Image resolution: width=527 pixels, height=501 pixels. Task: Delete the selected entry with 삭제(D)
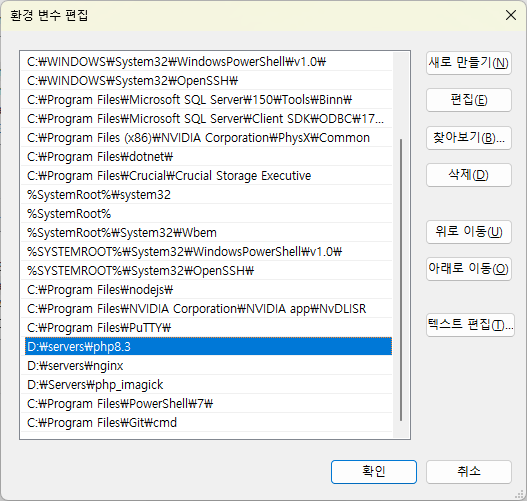(469, 175)
